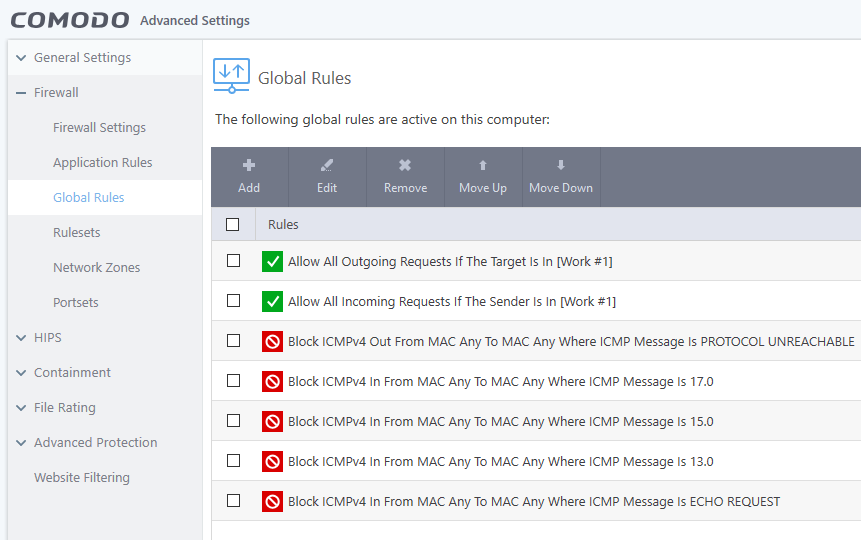Click red block icon for ICMP Message 15.0 rule
The height and width of the screenshot is (540, 861).
click(x=272, y=421)
